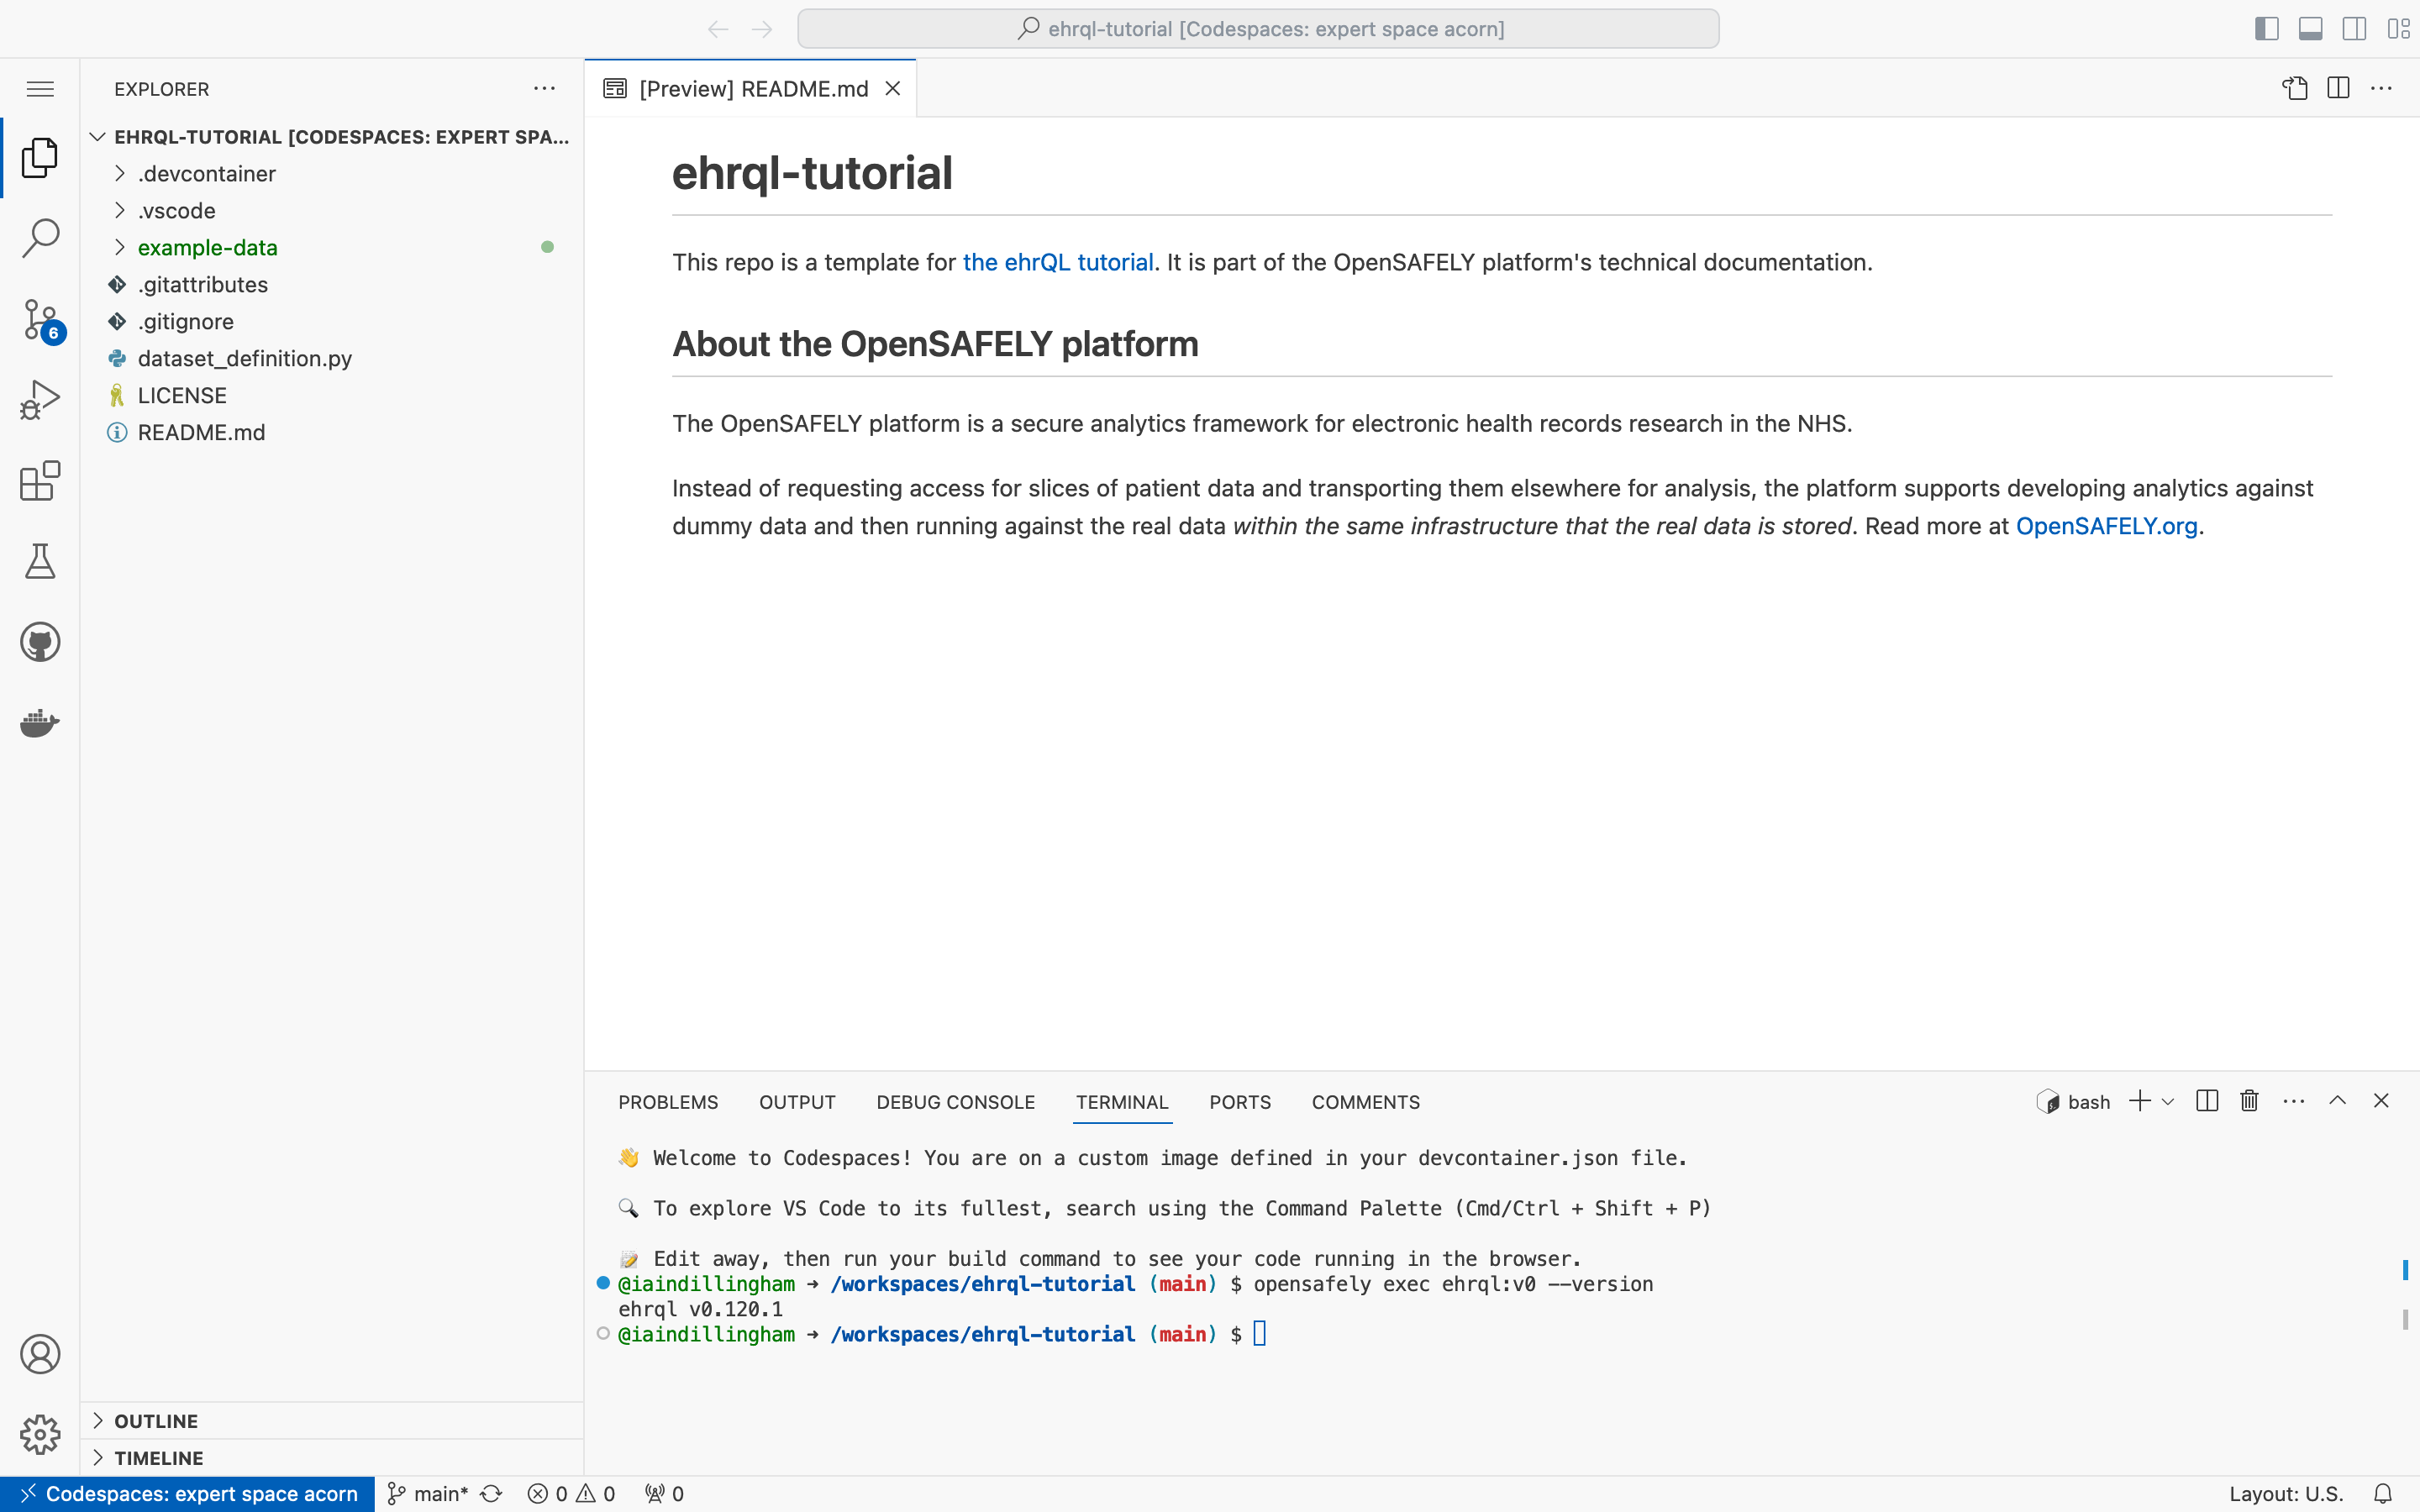This screenshot has width=2420, height=1512.
Task: Open the Testing beaker view
Action: pos(40,561)
